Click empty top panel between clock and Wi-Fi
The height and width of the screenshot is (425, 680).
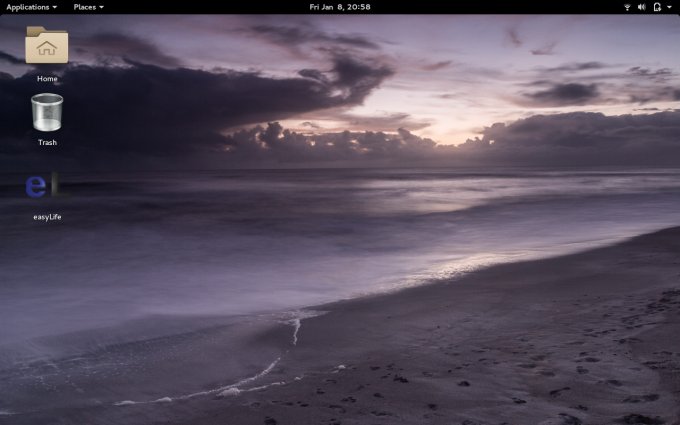pyautogui.click(x=500, y=7)
